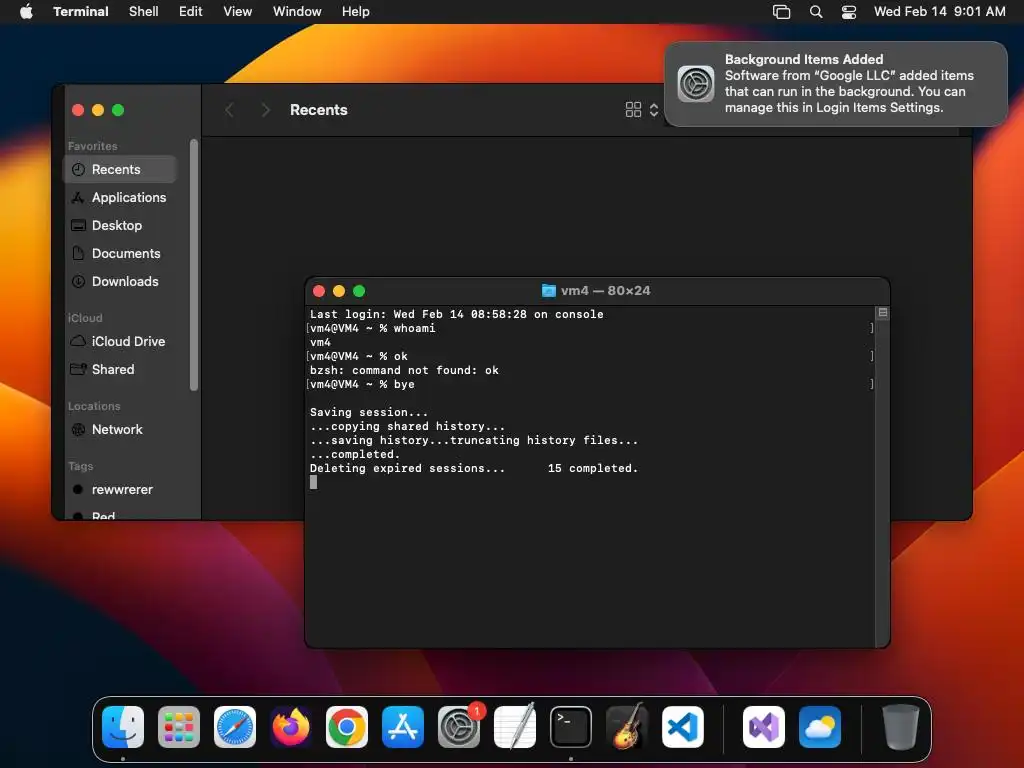Viewport: 1024px width, 768px height.
Task: Close the Finder window
Action: [78, 110]
